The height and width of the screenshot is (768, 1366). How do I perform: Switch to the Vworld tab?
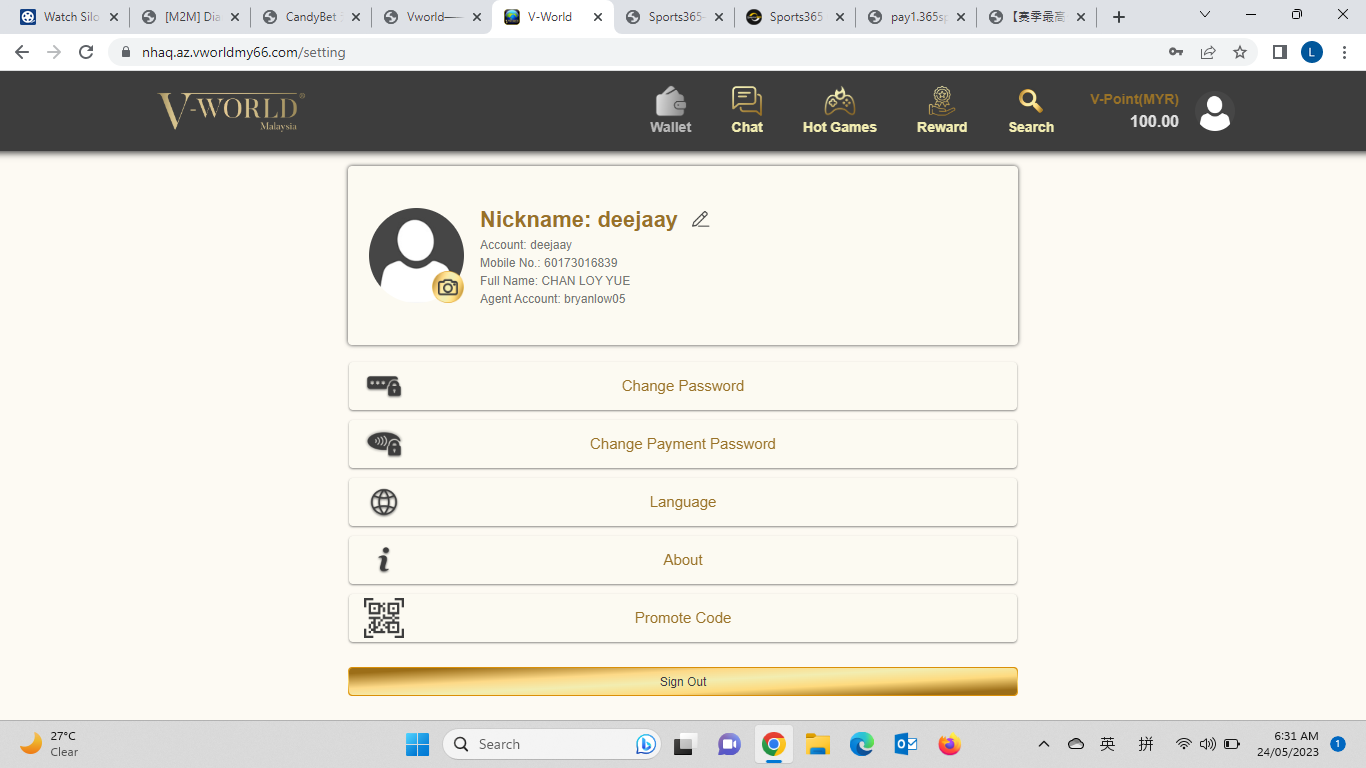pyautogui.click(x=433, y=17)
